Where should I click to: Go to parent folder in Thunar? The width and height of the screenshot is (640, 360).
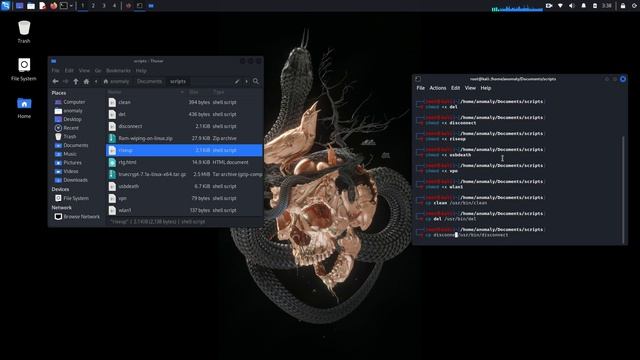(x=76, y=81)
